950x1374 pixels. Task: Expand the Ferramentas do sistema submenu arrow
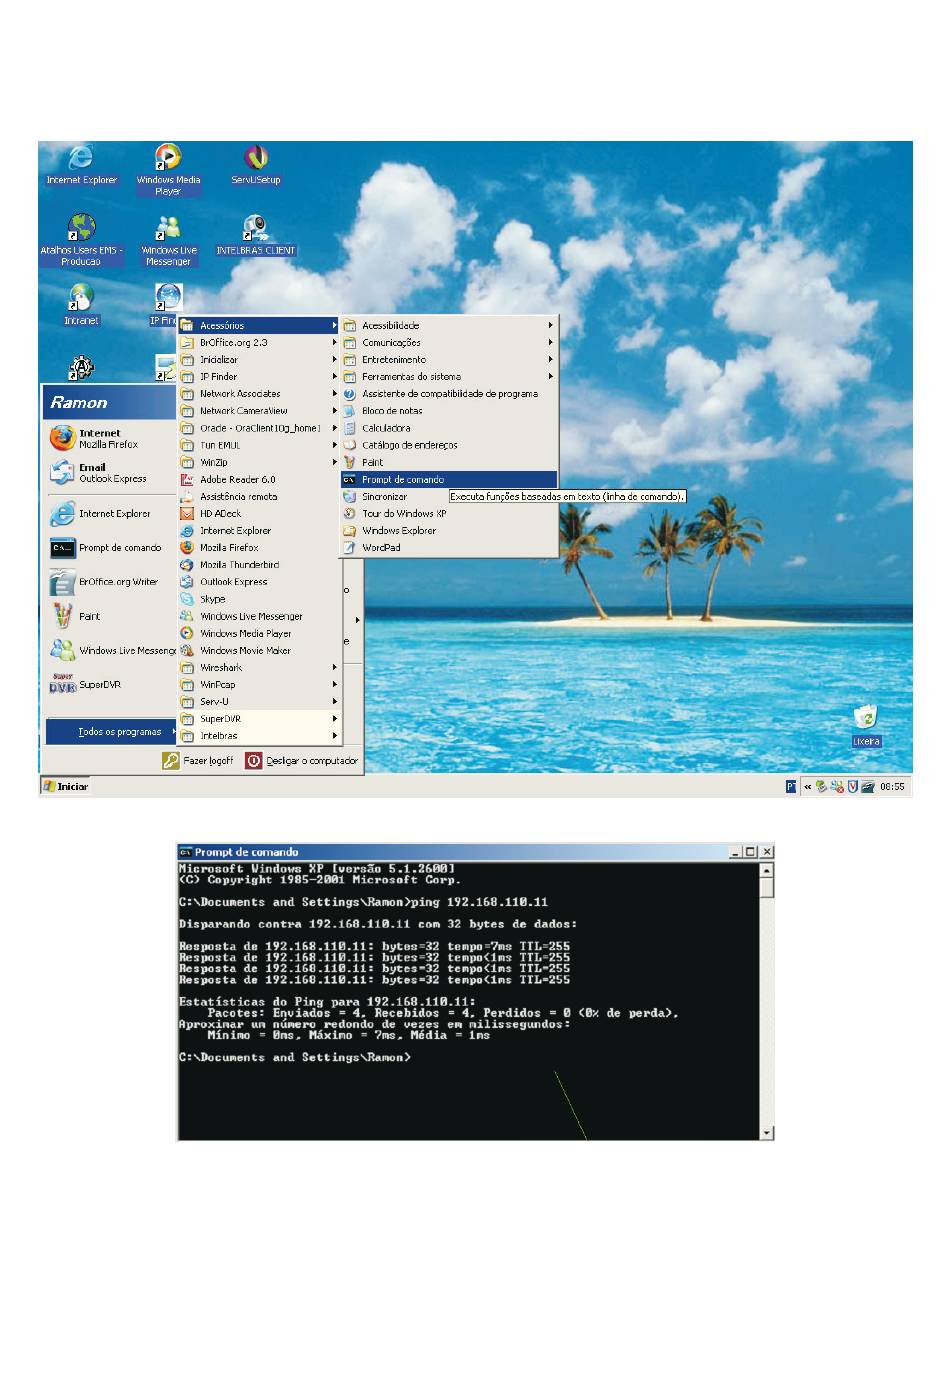550,376
